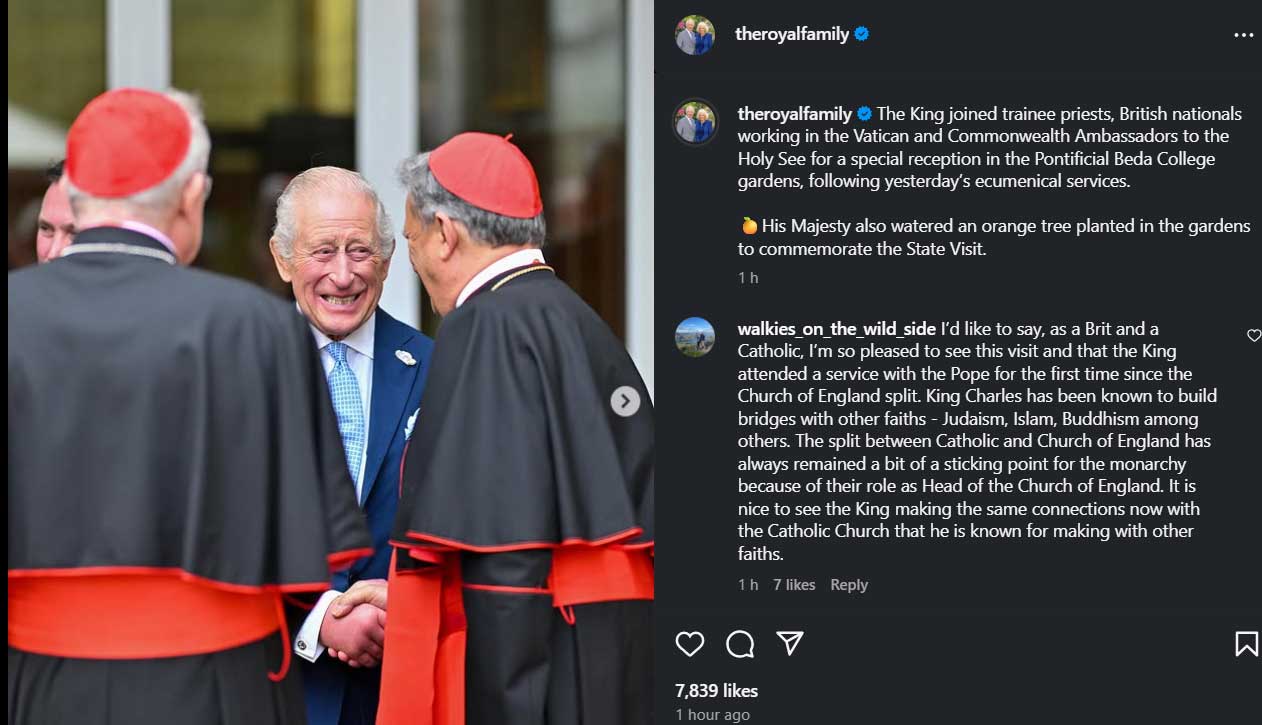Like walkies_on_the_wild_side's comment heart
The height and width of the screenshot is (725, 1262).
click(1254, 336)
